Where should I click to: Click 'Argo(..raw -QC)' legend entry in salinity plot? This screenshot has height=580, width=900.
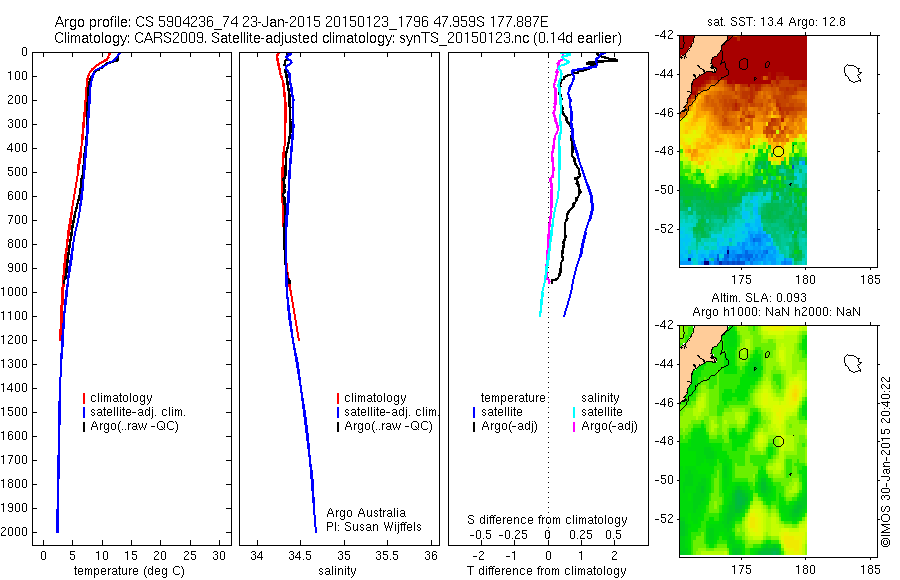[x=389, y=427]
